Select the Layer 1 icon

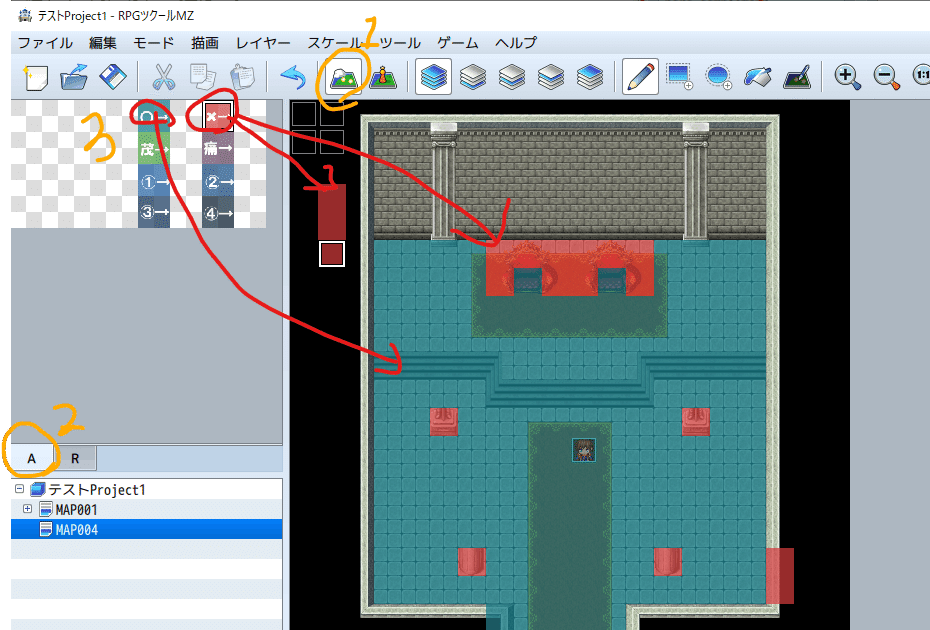pyautogui.click(x=473, y=77)
